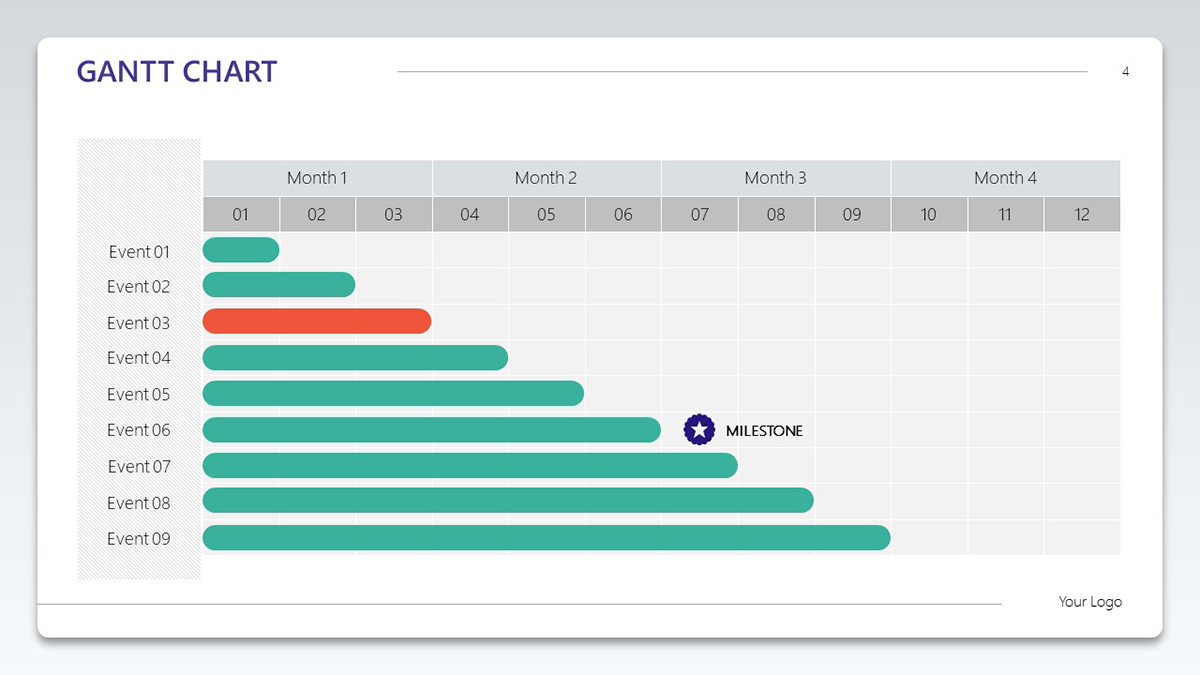Click week column header 07
Screen dimensions: 1200x675
click(x=700, y=214)
